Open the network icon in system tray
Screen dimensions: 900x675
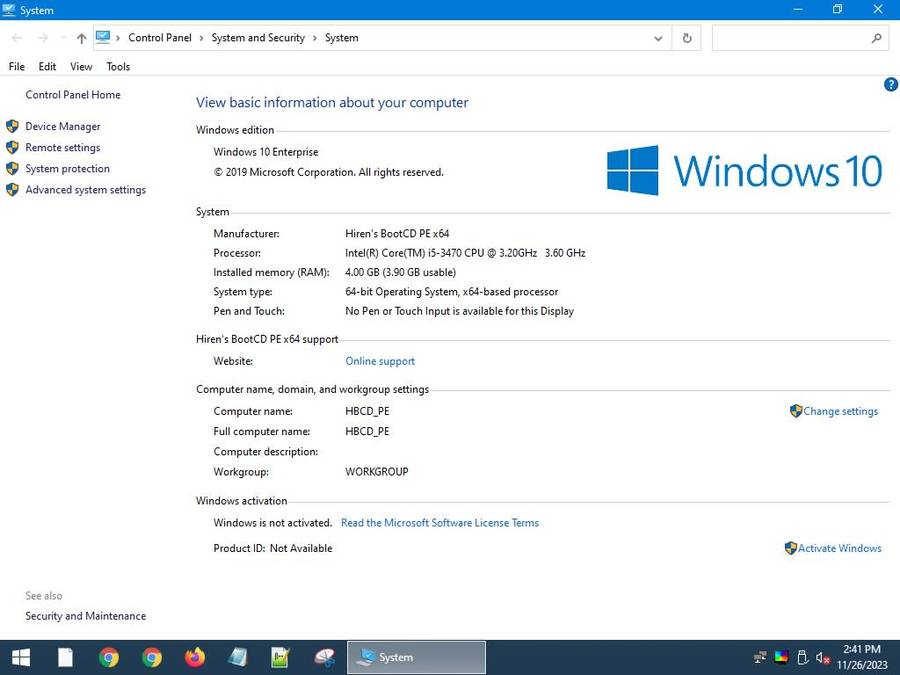pos(760,657)
